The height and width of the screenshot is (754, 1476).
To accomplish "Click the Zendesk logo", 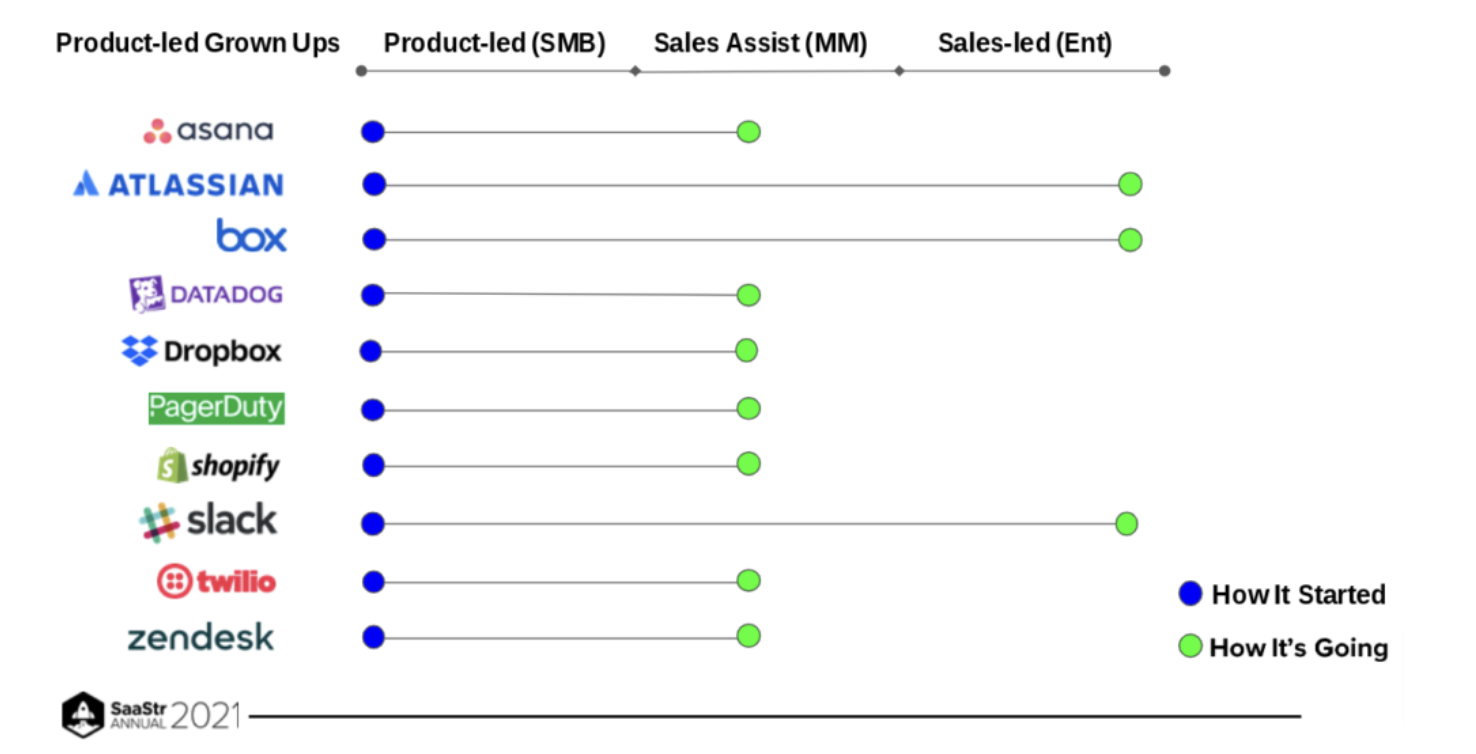I will tap(201, 638).
